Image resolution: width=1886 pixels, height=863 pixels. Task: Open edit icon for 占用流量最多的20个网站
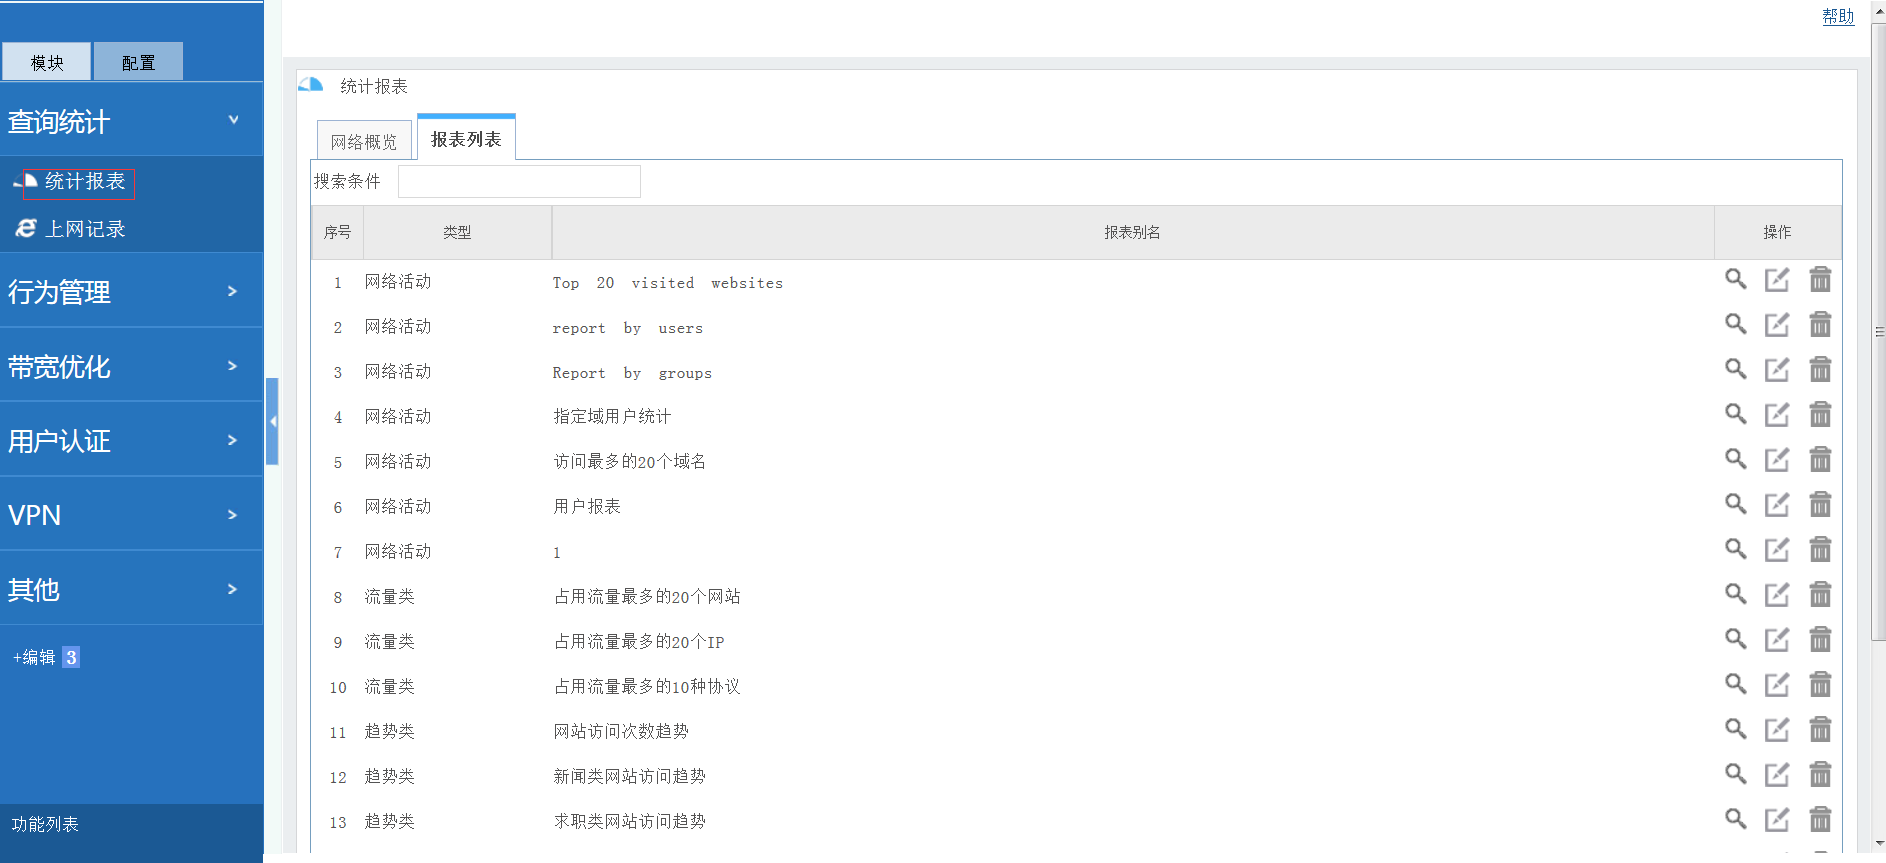point(1776,595)
